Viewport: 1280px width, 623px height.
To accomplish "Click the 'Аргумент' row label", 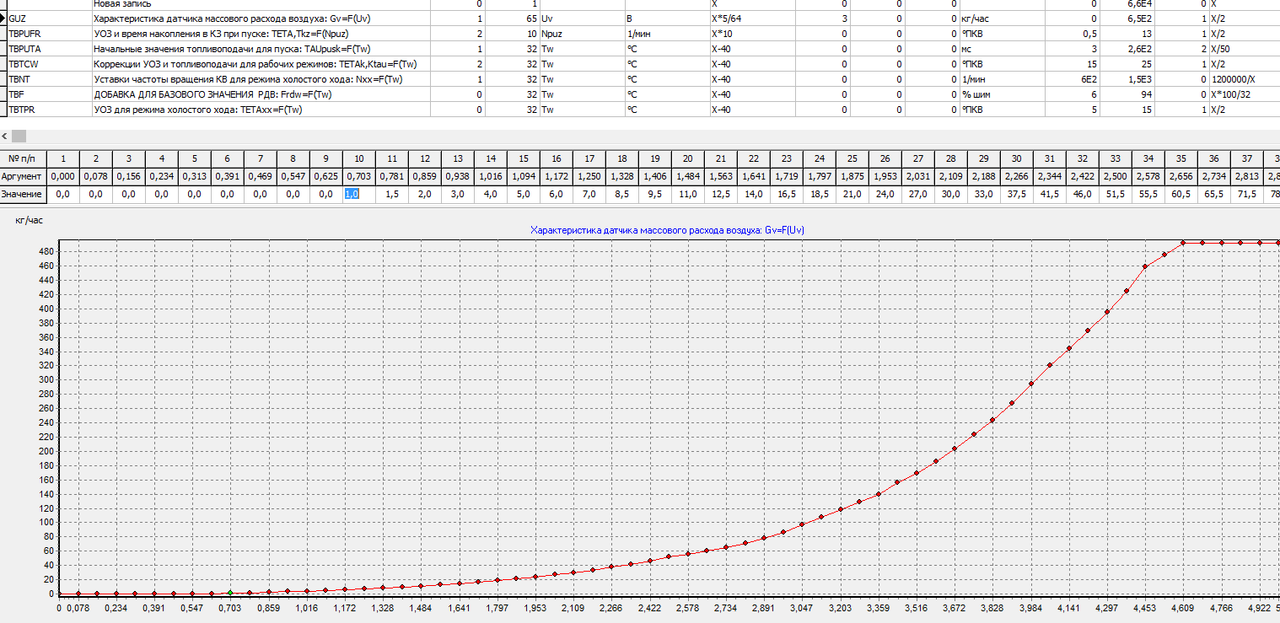I will [x=23, y=176].
